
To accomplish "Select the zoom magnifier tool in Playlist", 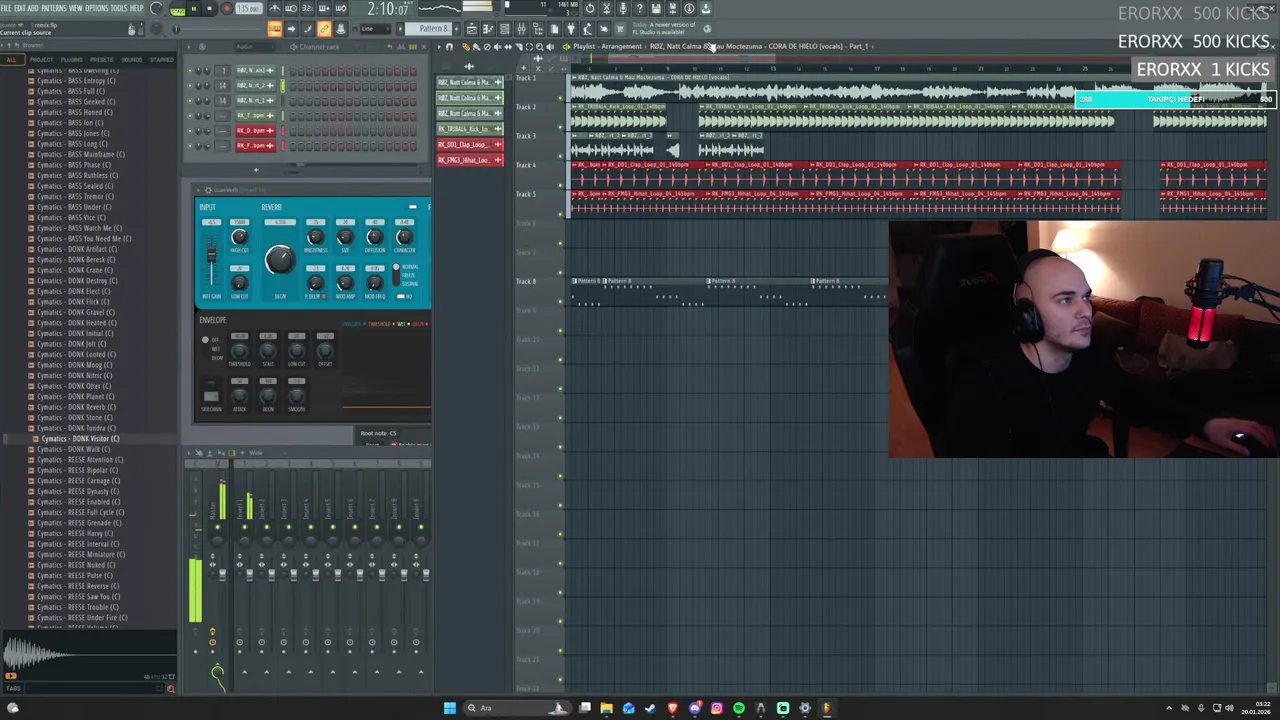I will tap(539, 46).
